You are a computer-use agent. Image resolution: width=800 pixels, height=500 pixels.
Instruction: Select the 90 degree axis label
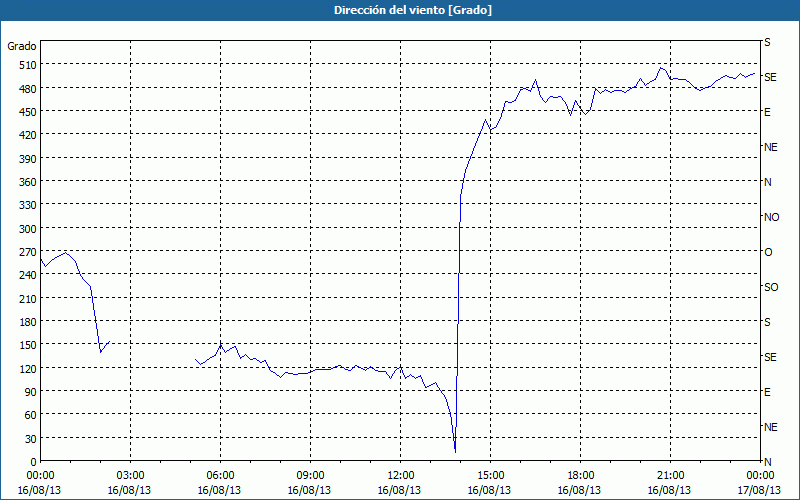tap(31, 392)
